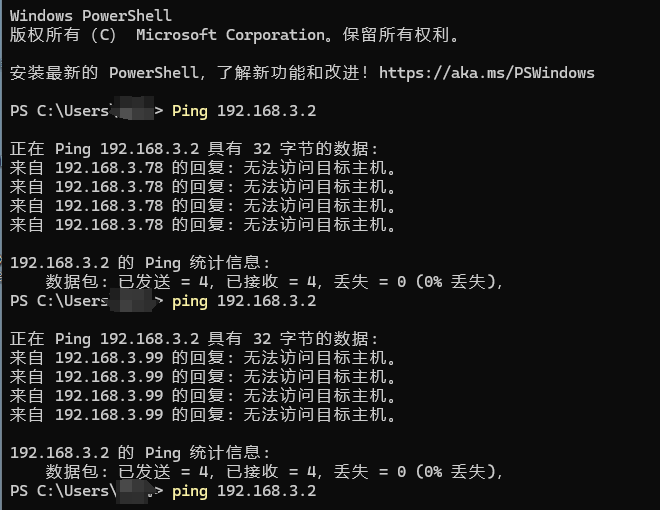Click '正在 Ping 192.168.3.2' line above the 192.168.3.99 replies
The image size is (660, 510).
194,339
